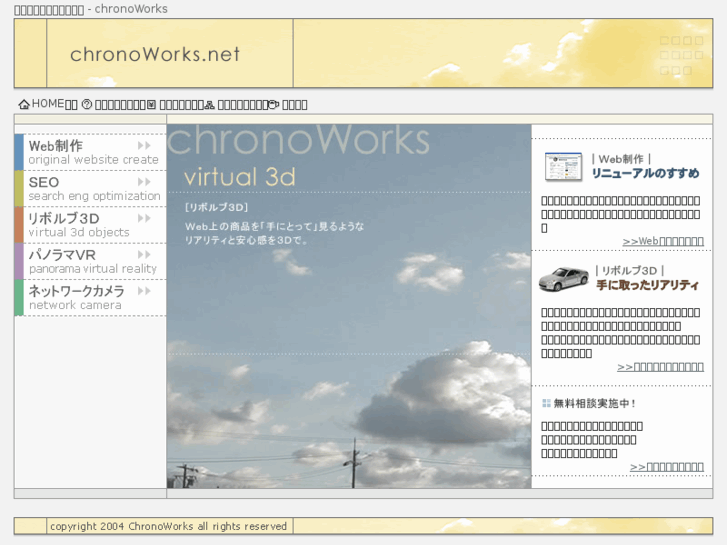
Task: Click the '| リボルブ3D |' label in right panel
Action: coord(630,271)
